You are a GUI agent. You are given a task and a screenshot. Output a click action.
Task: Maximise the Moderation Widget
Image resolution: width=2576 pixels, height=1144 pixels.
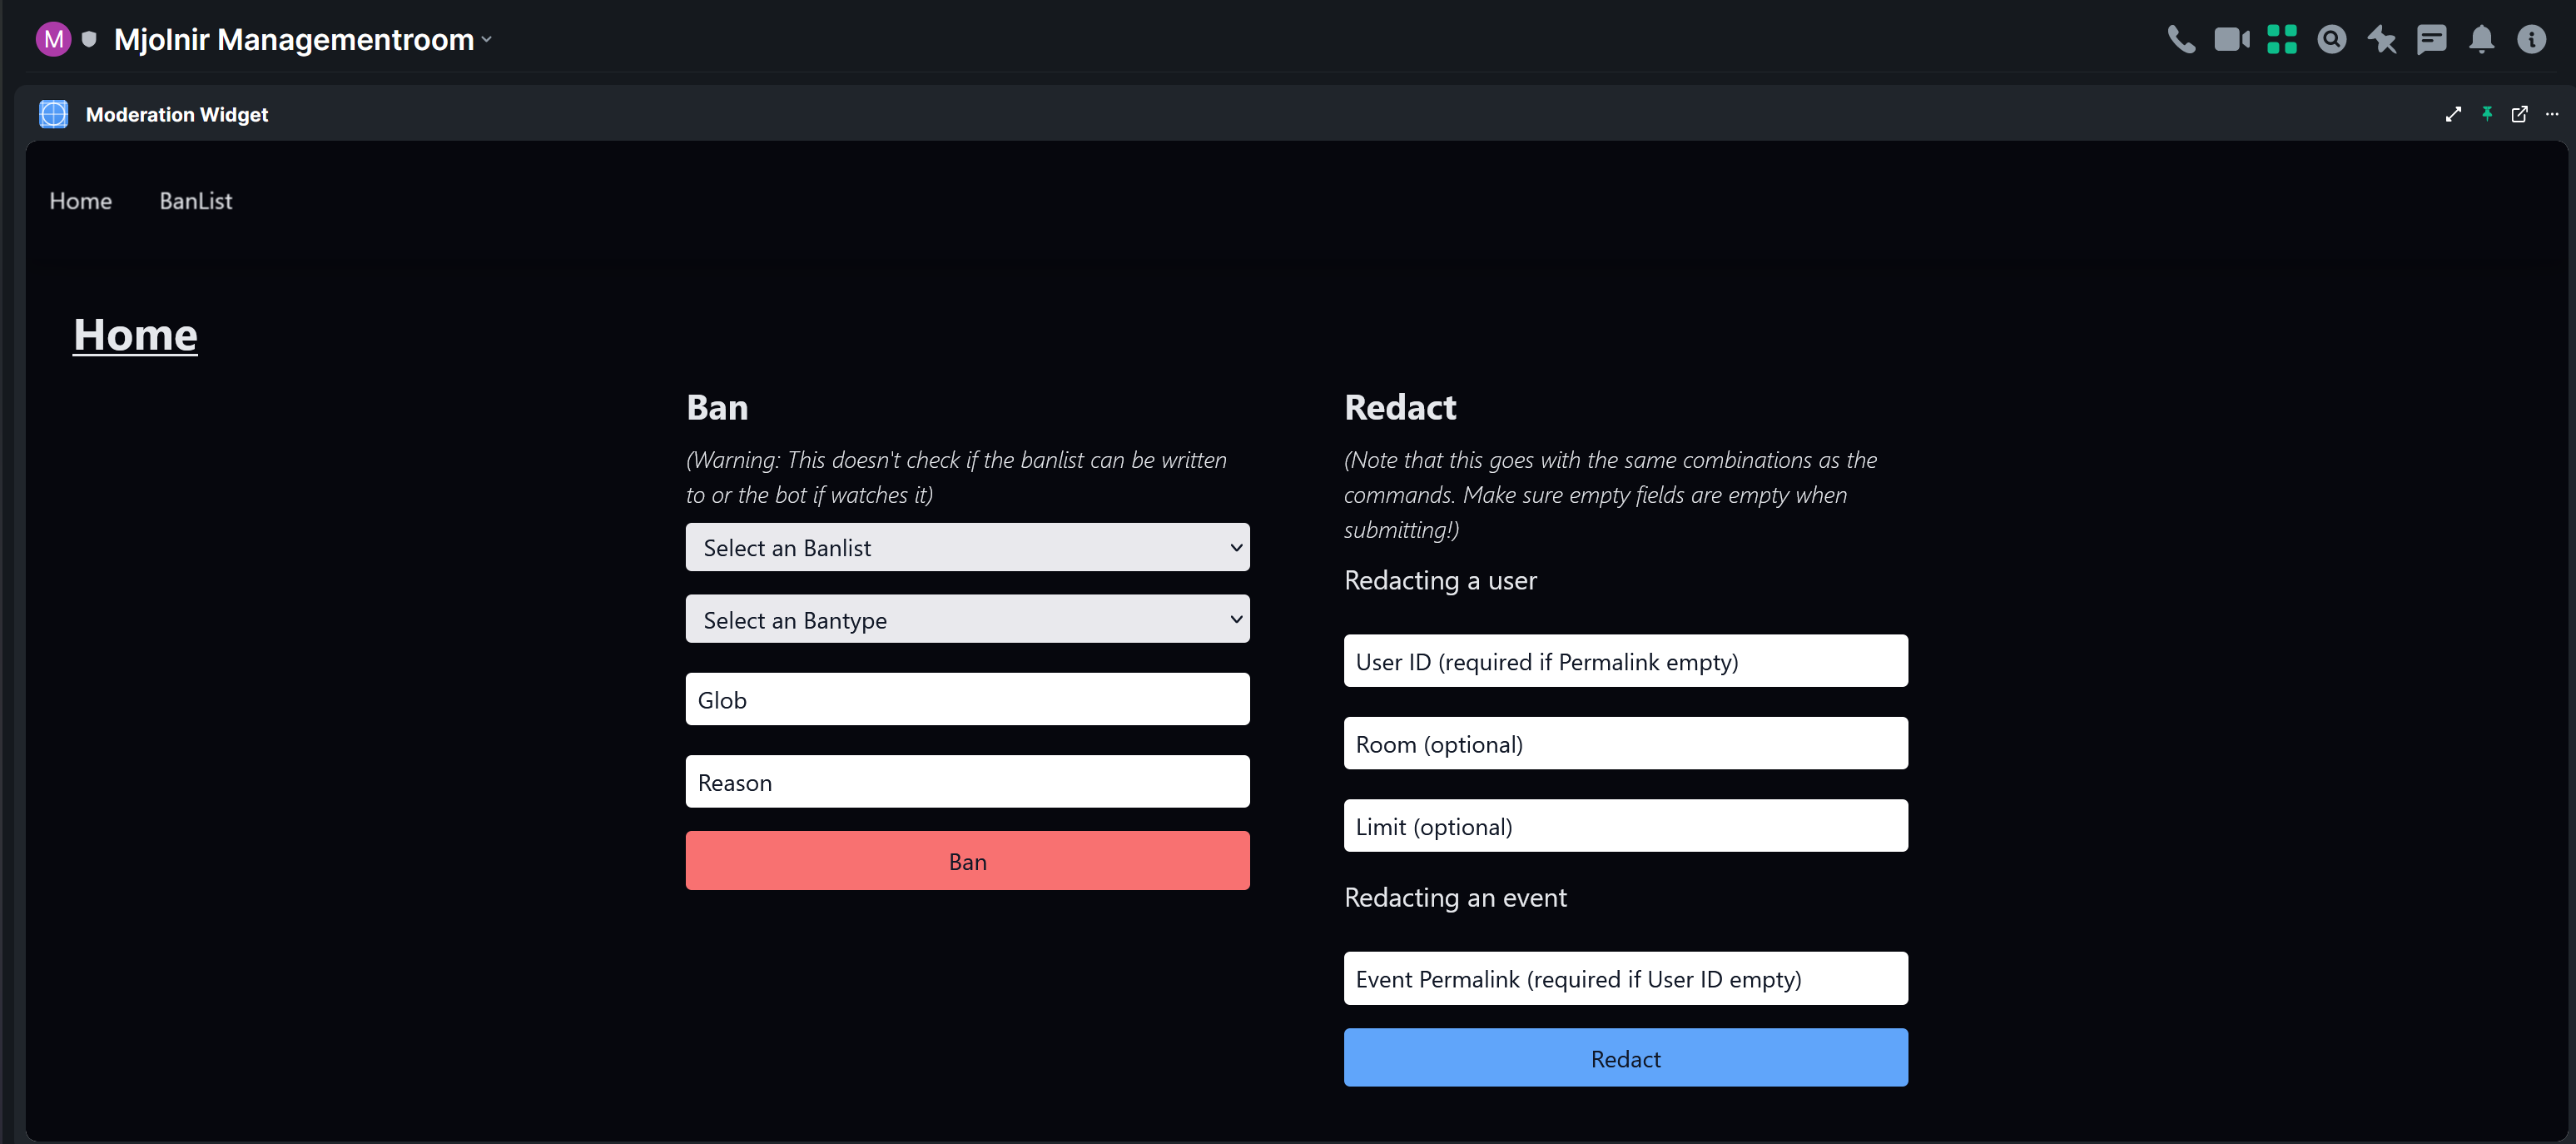tap(2453, 115)
